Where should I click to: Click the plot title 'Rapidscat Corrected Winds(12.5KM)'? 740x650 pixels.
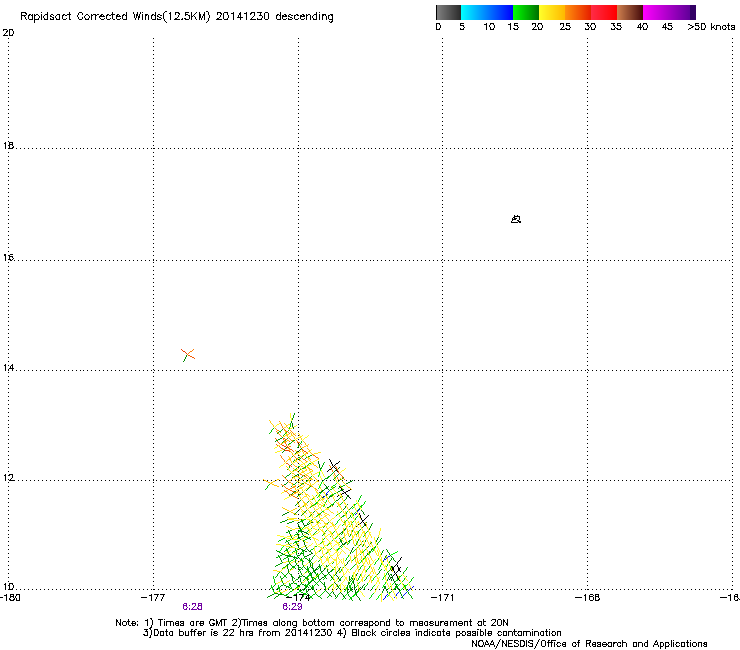(115, 17)
